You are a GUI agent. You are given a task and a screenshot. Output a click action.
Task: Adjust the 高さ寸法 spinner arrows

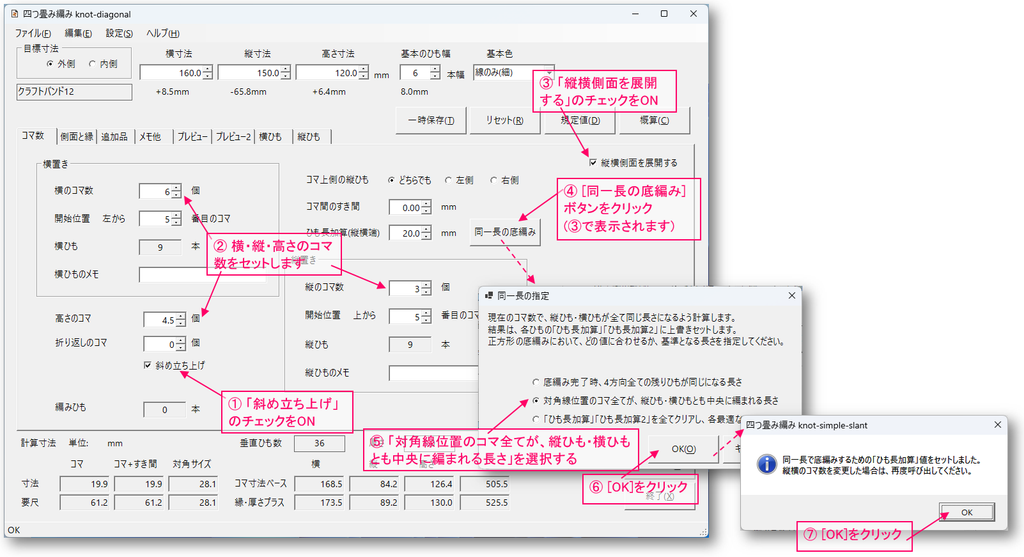click(x=364, y=73)
